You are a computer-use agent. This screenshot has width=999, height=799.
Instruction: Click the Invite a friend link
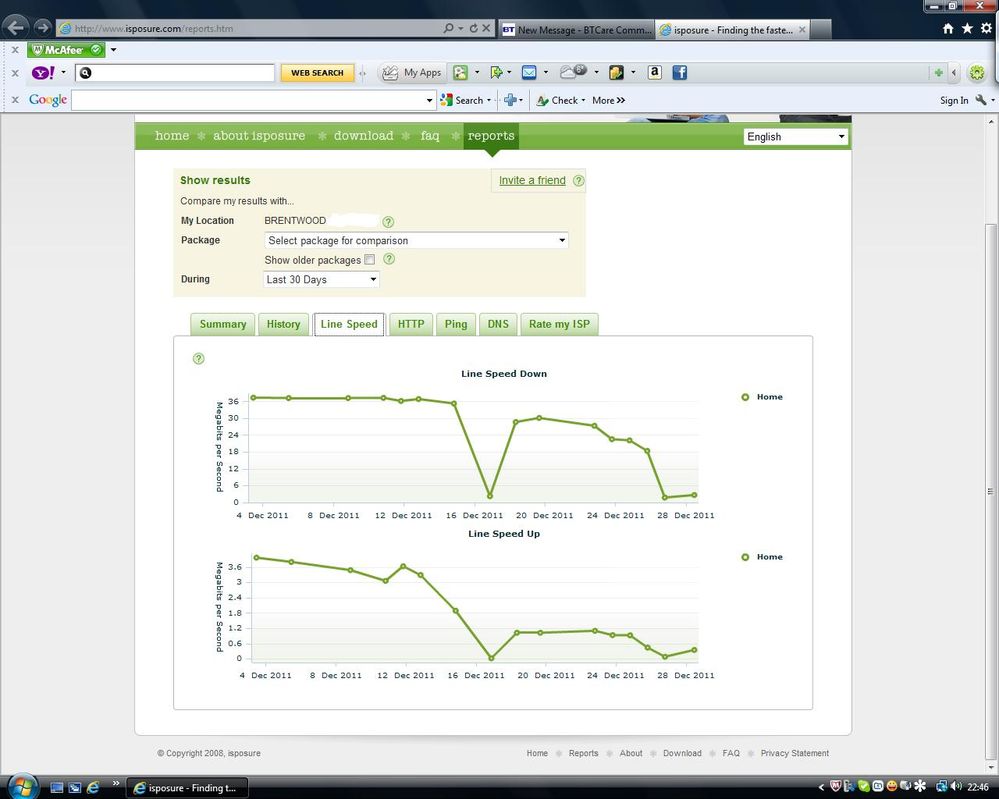click(532, 180)
